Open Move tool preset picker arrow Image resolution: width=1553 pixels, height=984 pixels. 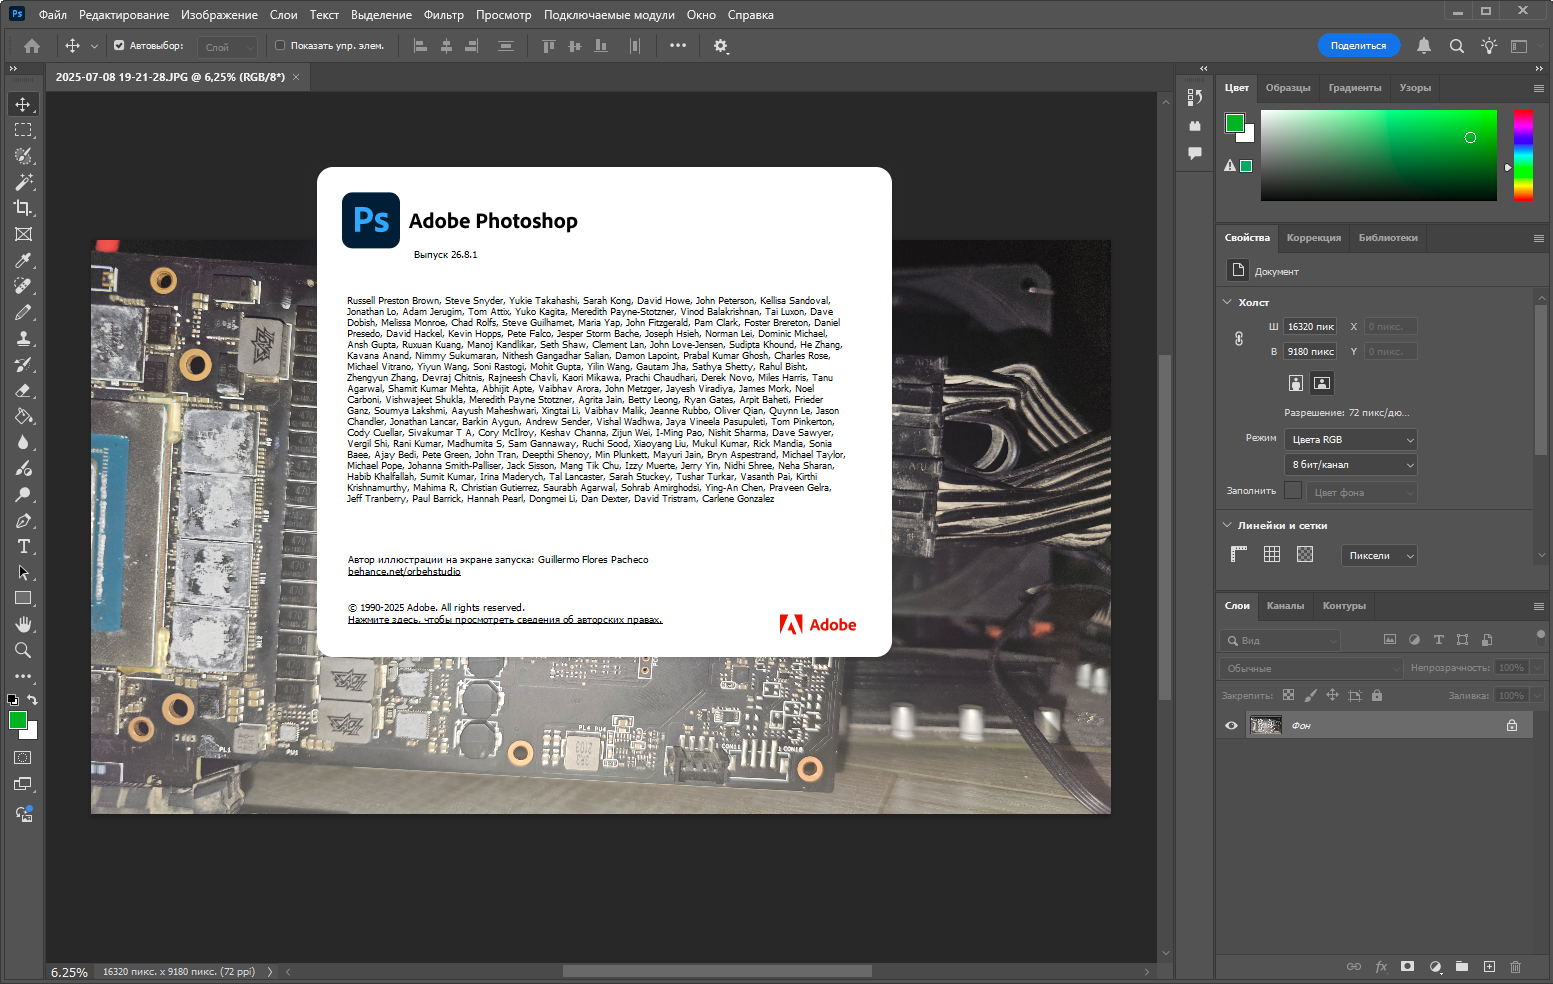[94, 46]
